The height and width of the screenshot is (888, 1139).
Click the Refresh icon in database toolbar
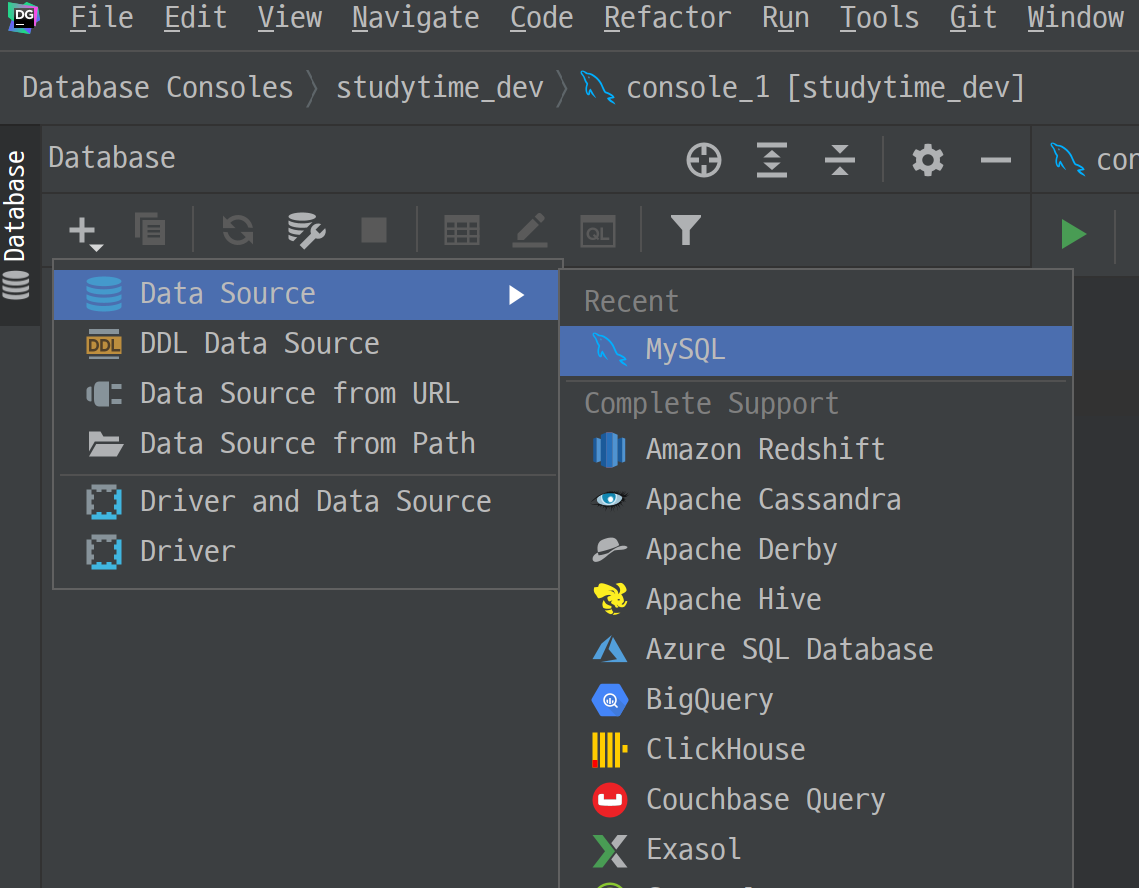tap(238, 231)
